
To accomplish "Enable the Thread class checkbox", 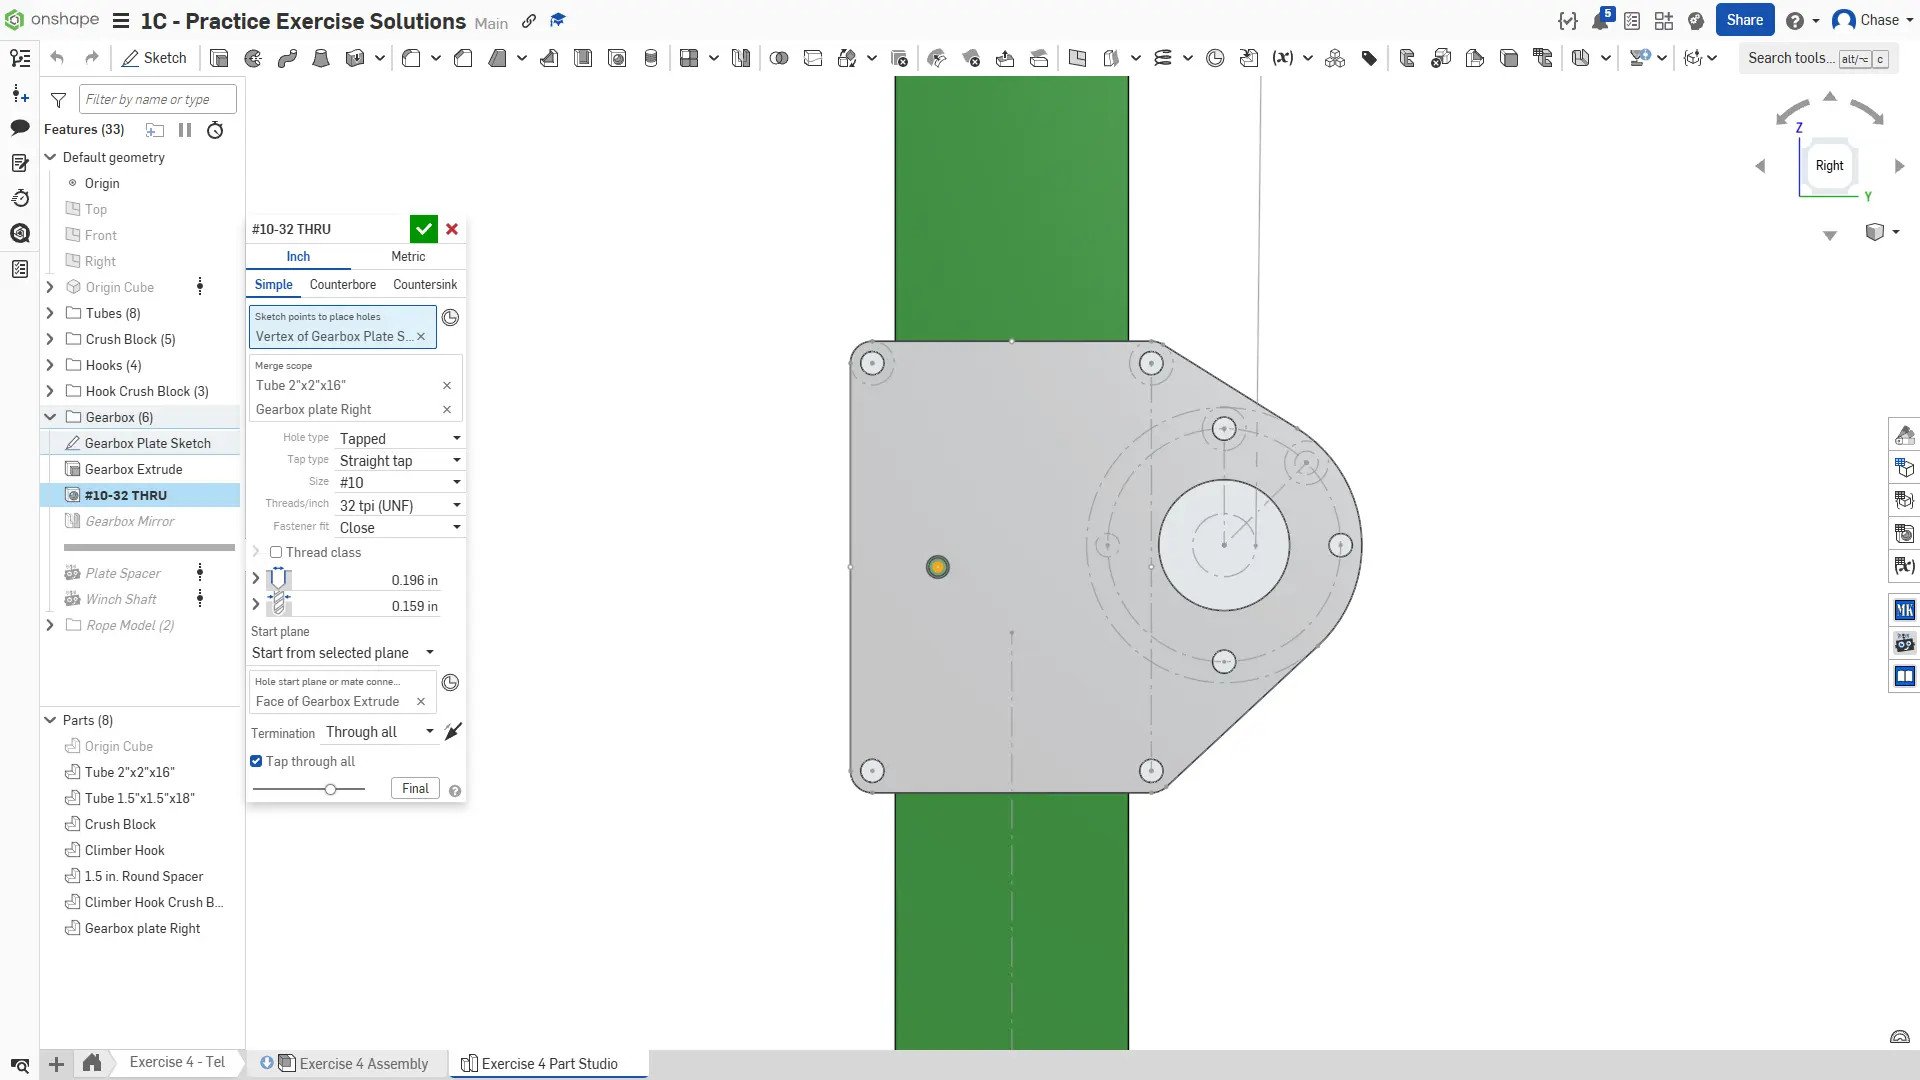I will pyautogui.click(x=276, y=552).
